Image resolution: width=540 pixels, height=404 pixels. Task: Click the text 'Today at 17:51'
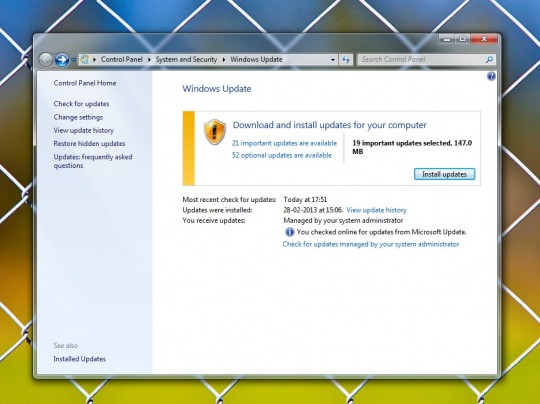[305, 199]
